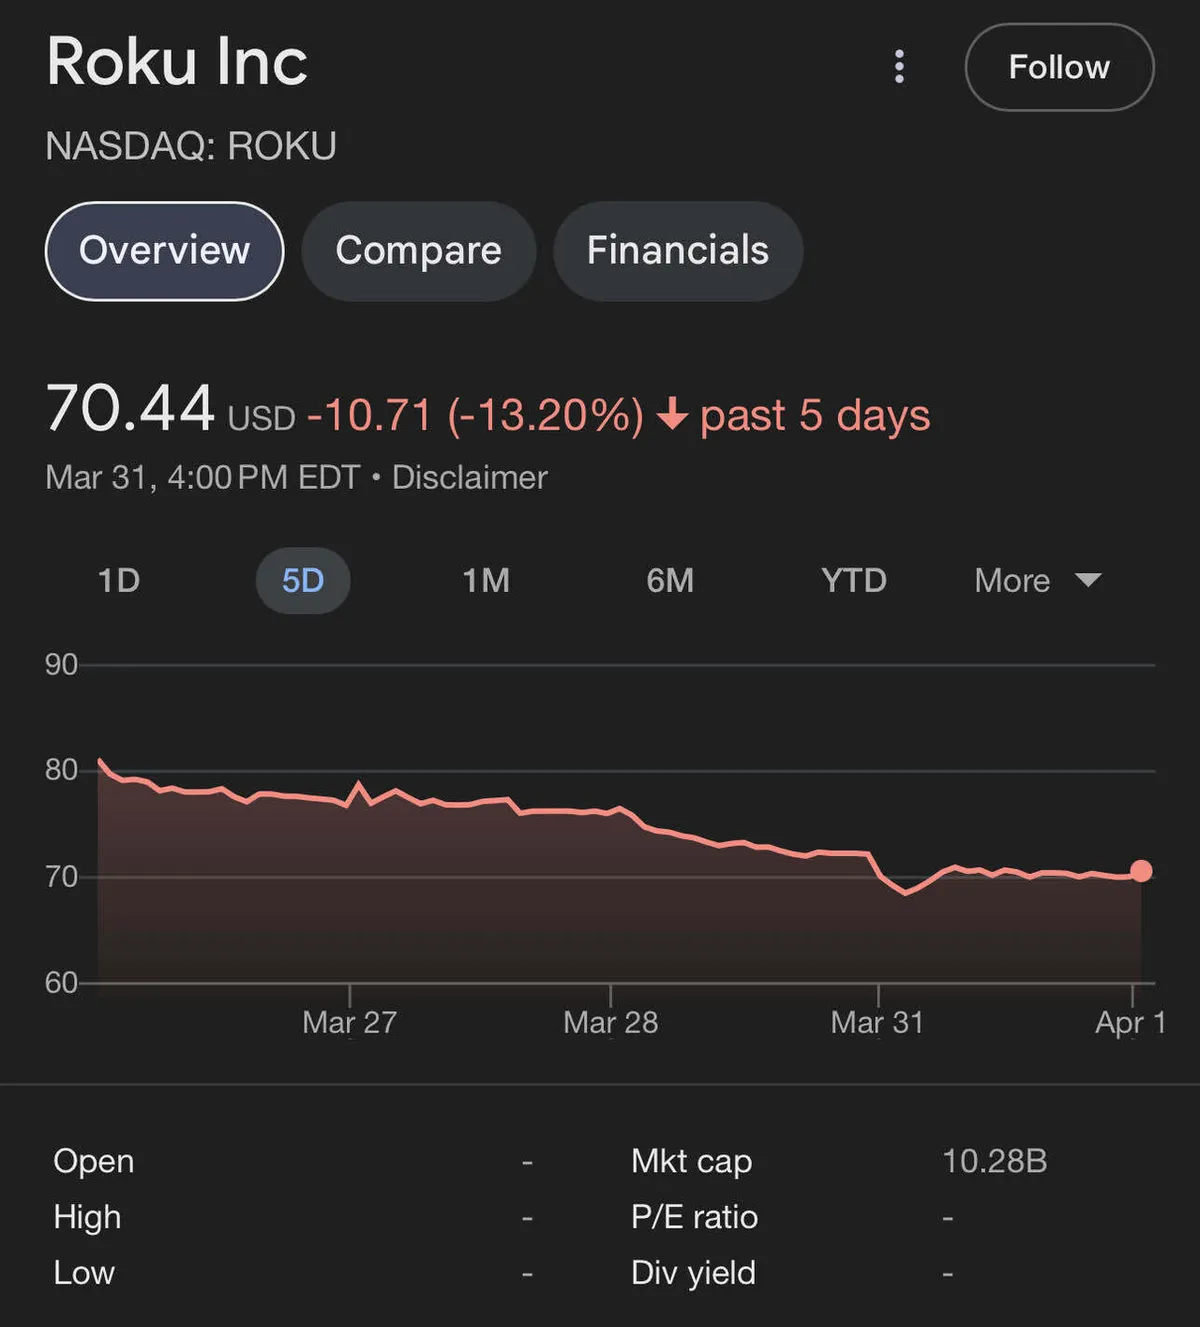Expand the More time ranges dropdown
The width and height of the screenshot is (1200, 1327).
[1013, 581]
